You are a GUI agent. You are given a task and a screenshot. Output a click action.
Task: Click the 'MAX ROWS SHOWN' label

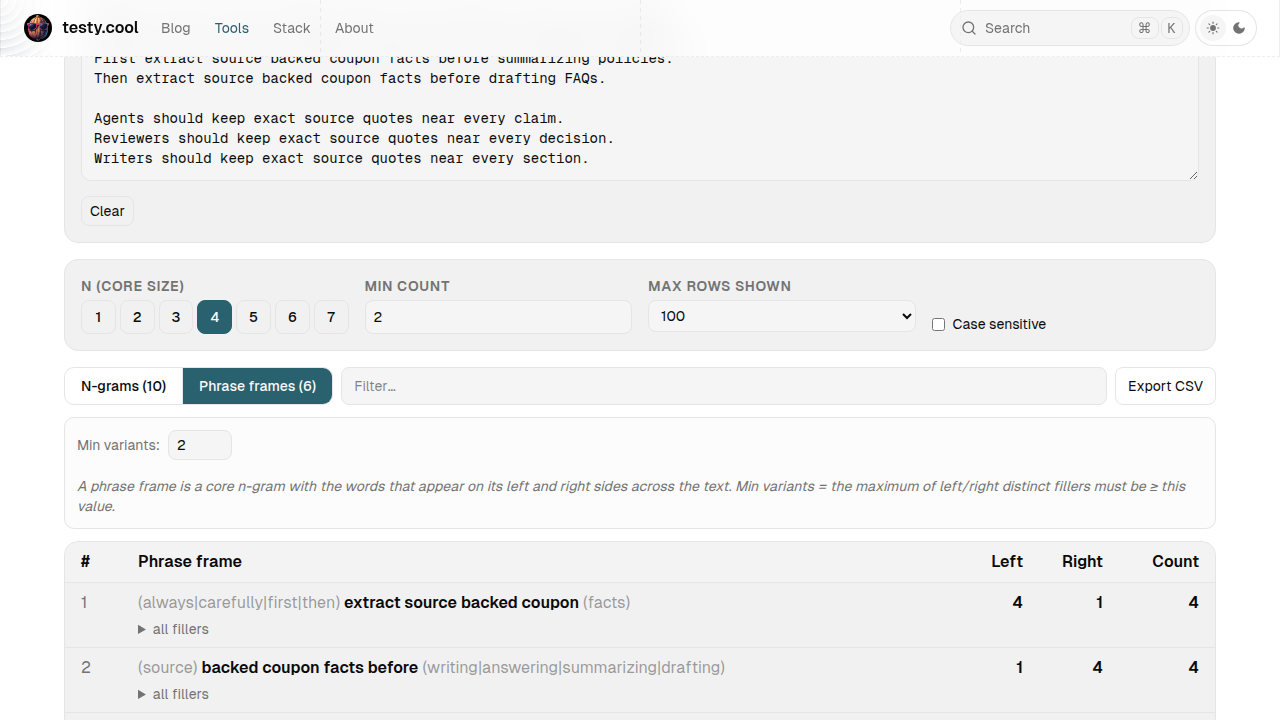coord(719,286)
